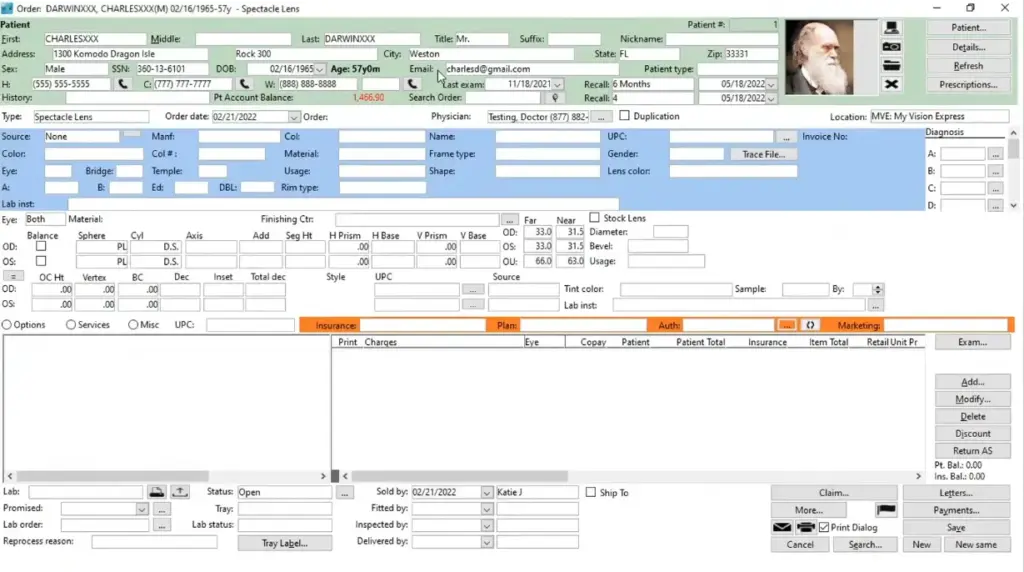Viewport: 1024px width, 572px height.
Task: Enable the Stock Lens checkbox
Action: coord(594,217)
